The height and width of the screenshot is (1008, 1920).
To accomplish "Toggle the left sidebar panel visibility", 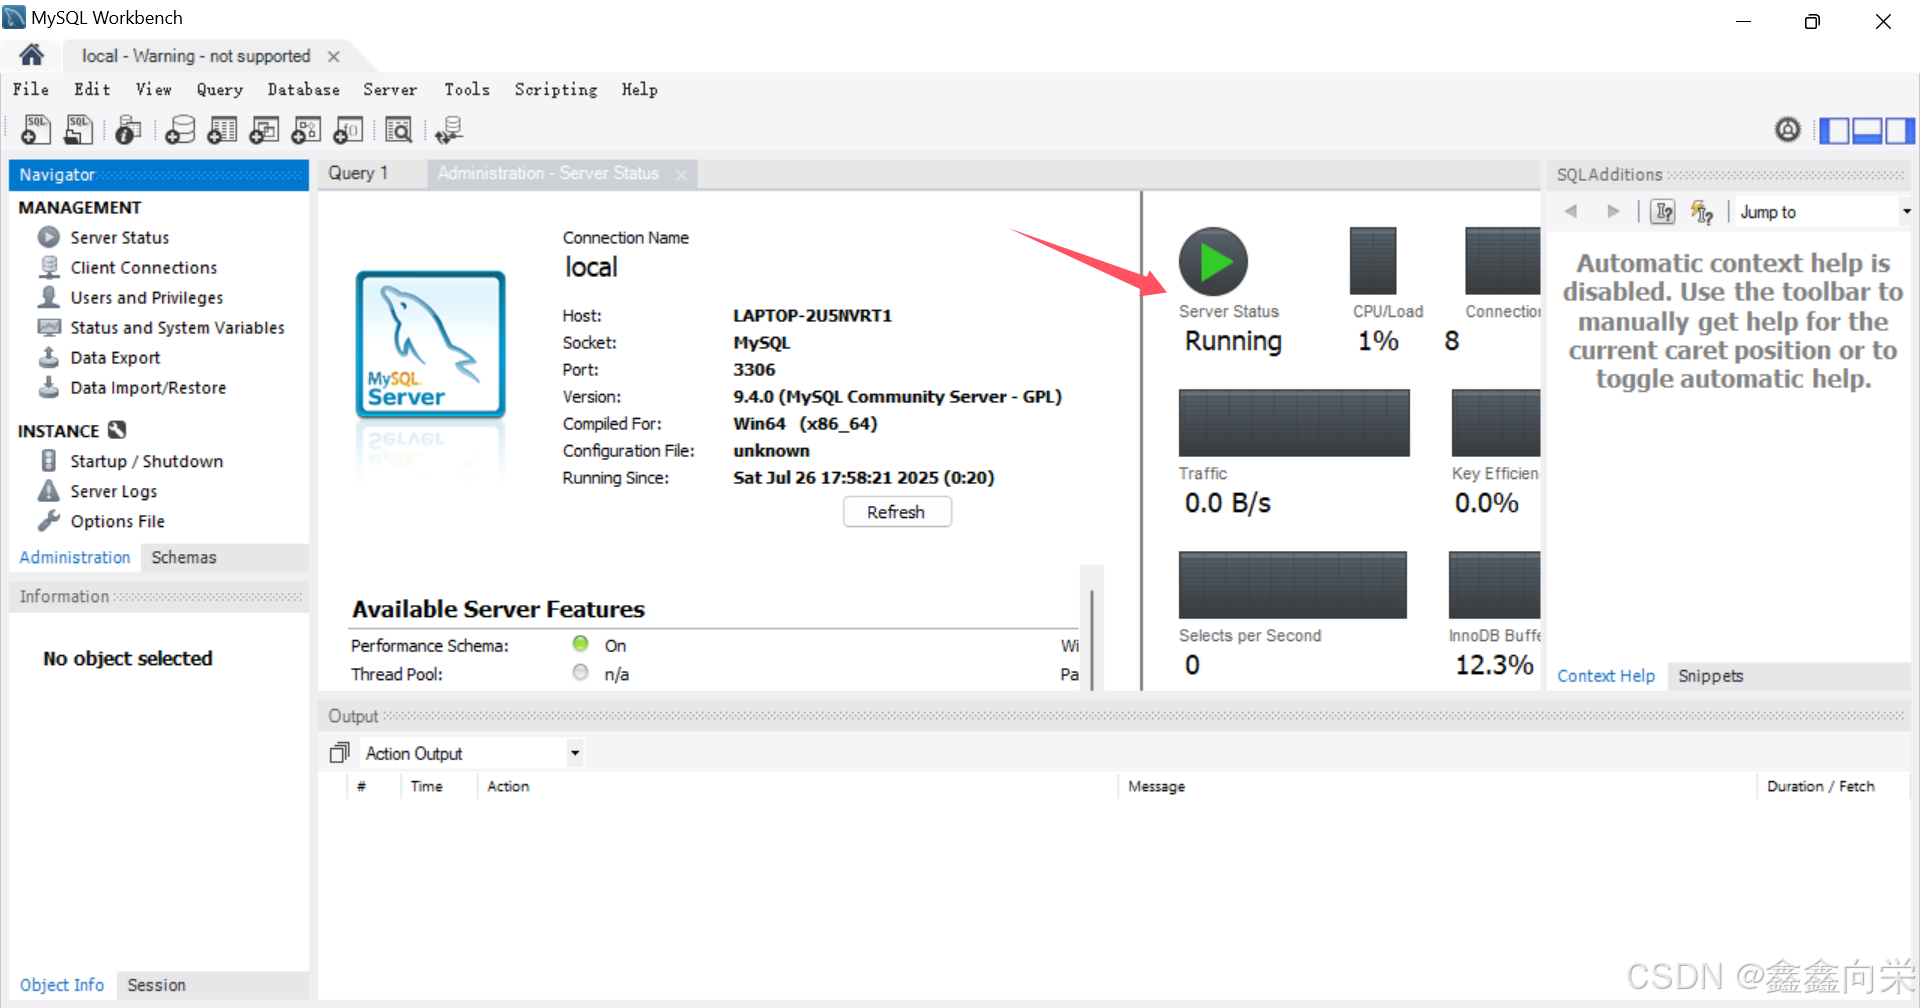I will (x=1834, y=130).
